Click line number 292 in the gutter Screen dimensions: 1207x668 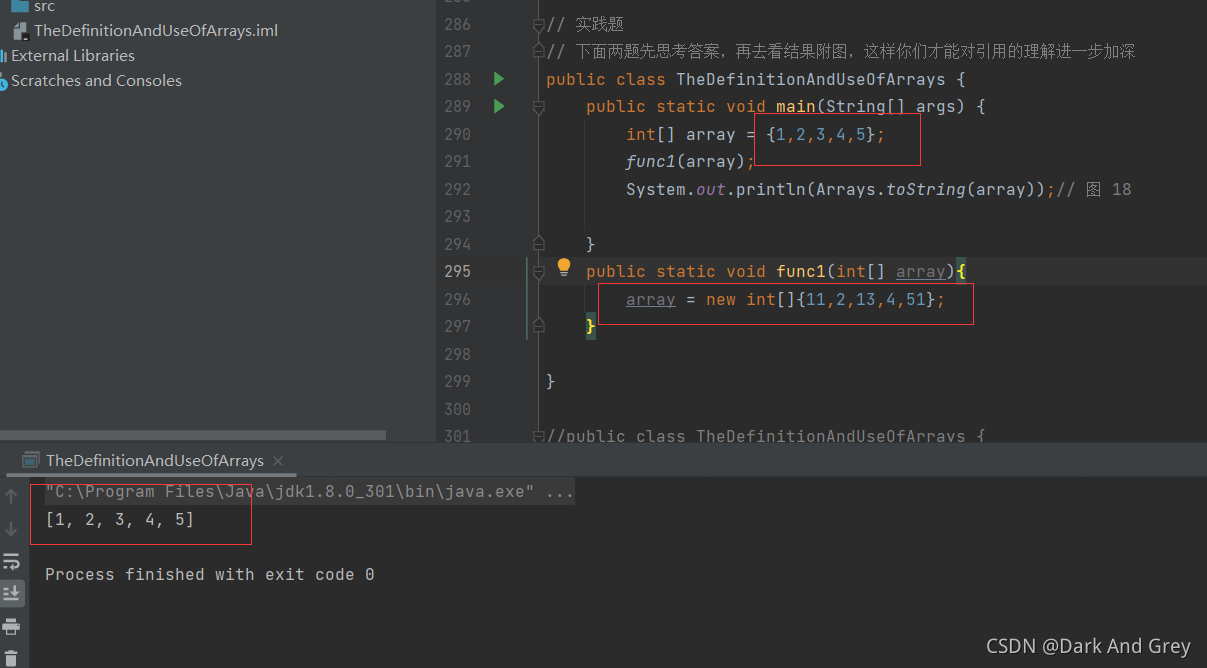(457, 189)
